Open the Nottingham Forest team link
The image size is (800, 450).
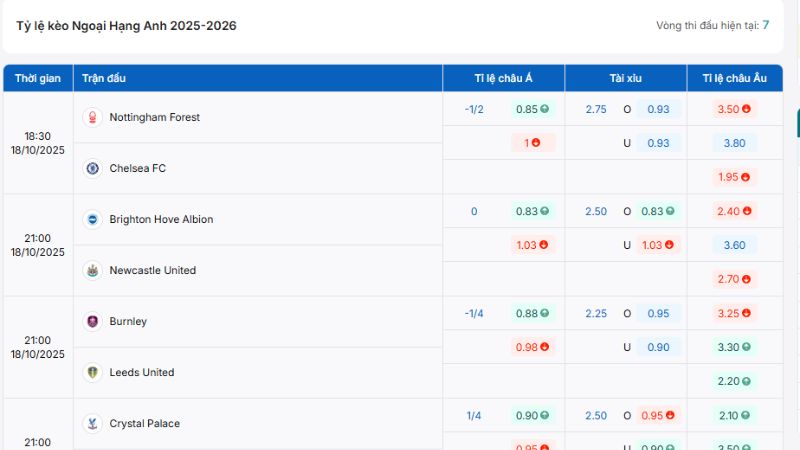pyautogui.click(x=154, y=117)
